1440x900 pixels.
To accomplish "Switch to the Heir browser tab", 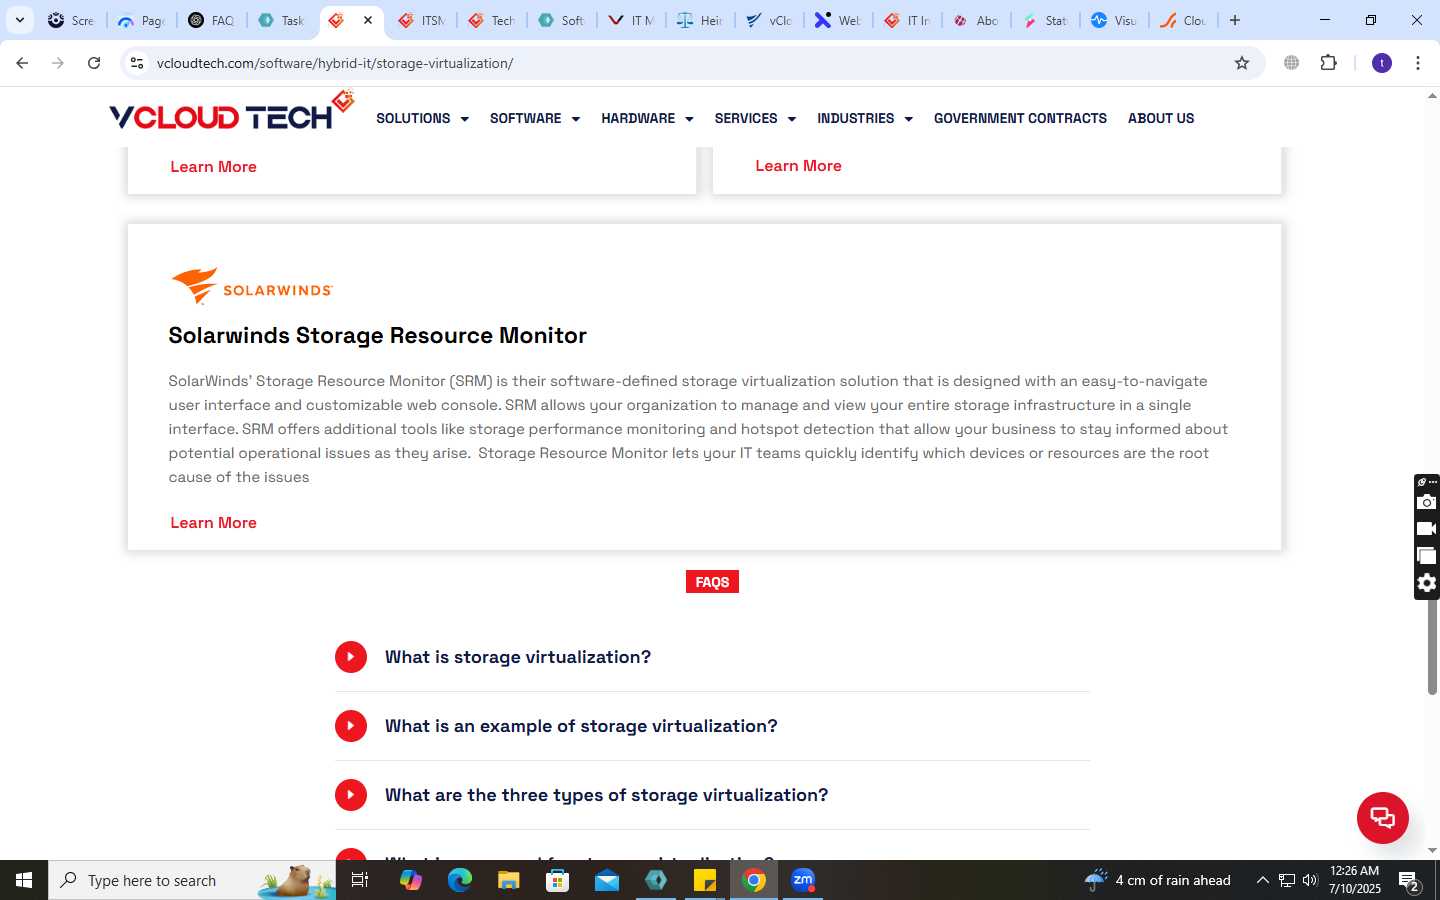I will pos(700,20).
